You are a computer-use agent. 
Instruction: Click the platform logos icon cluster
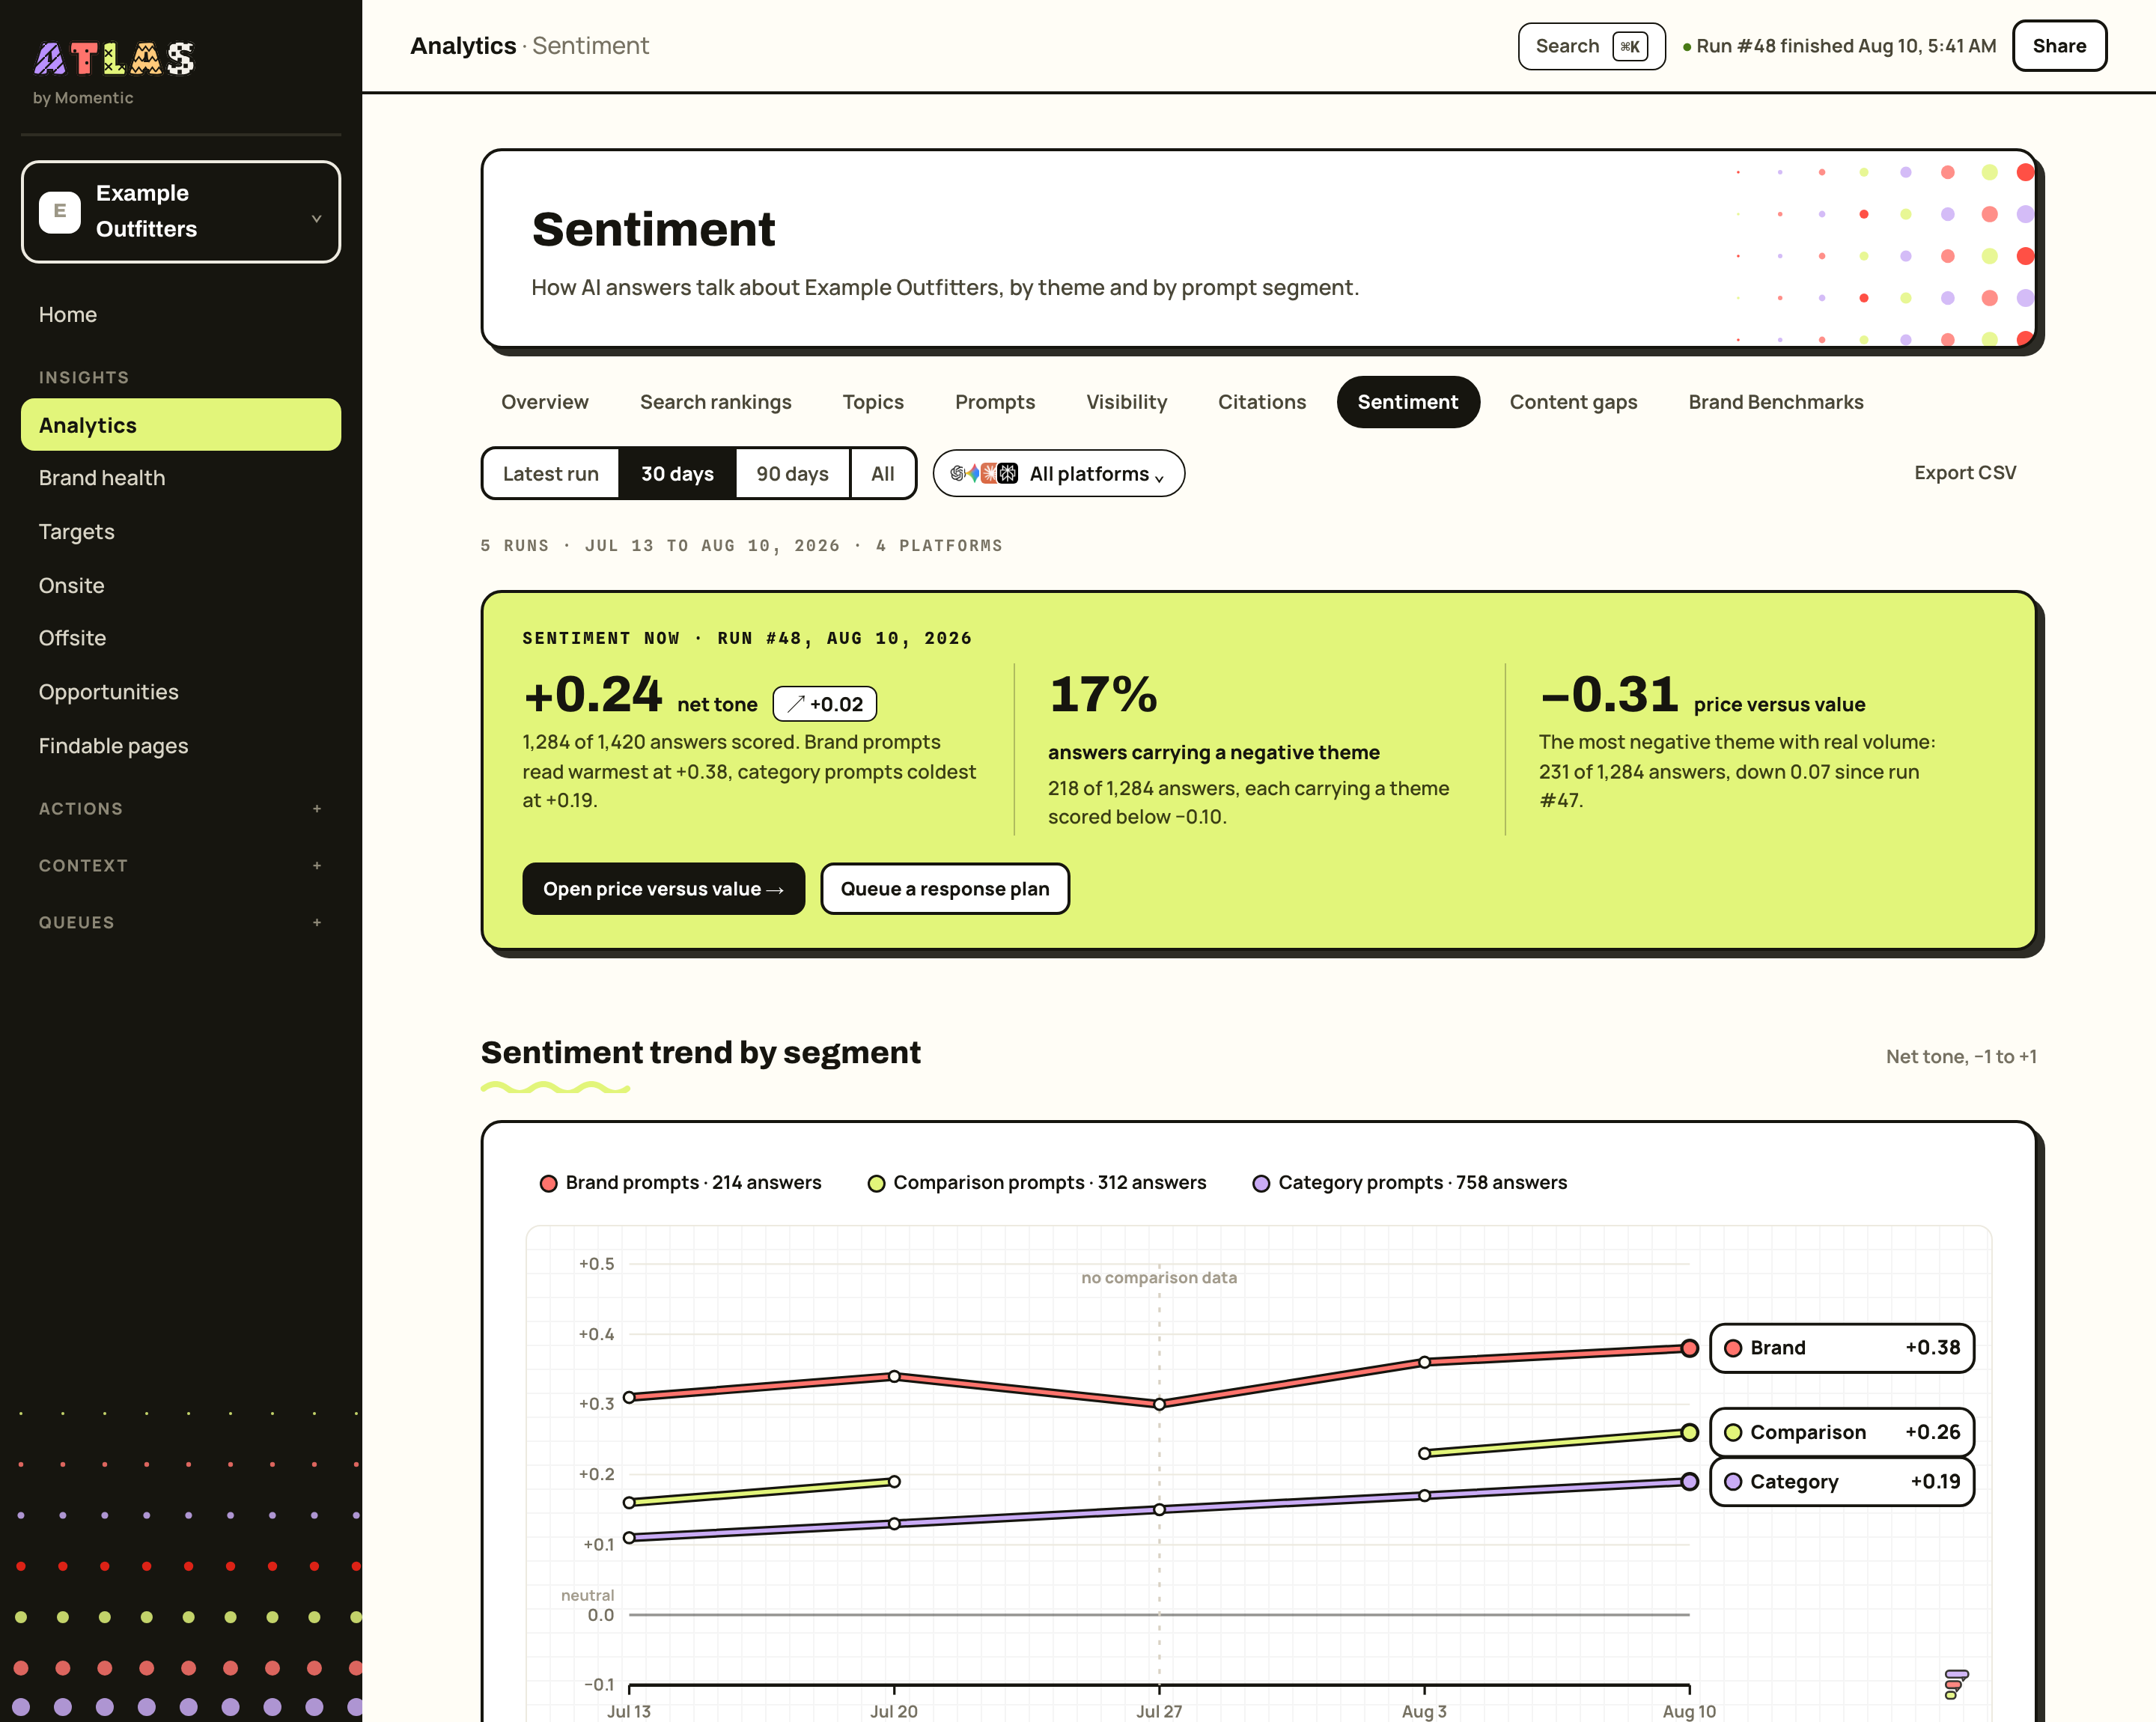pyautogui.click(x=983, y=474)
